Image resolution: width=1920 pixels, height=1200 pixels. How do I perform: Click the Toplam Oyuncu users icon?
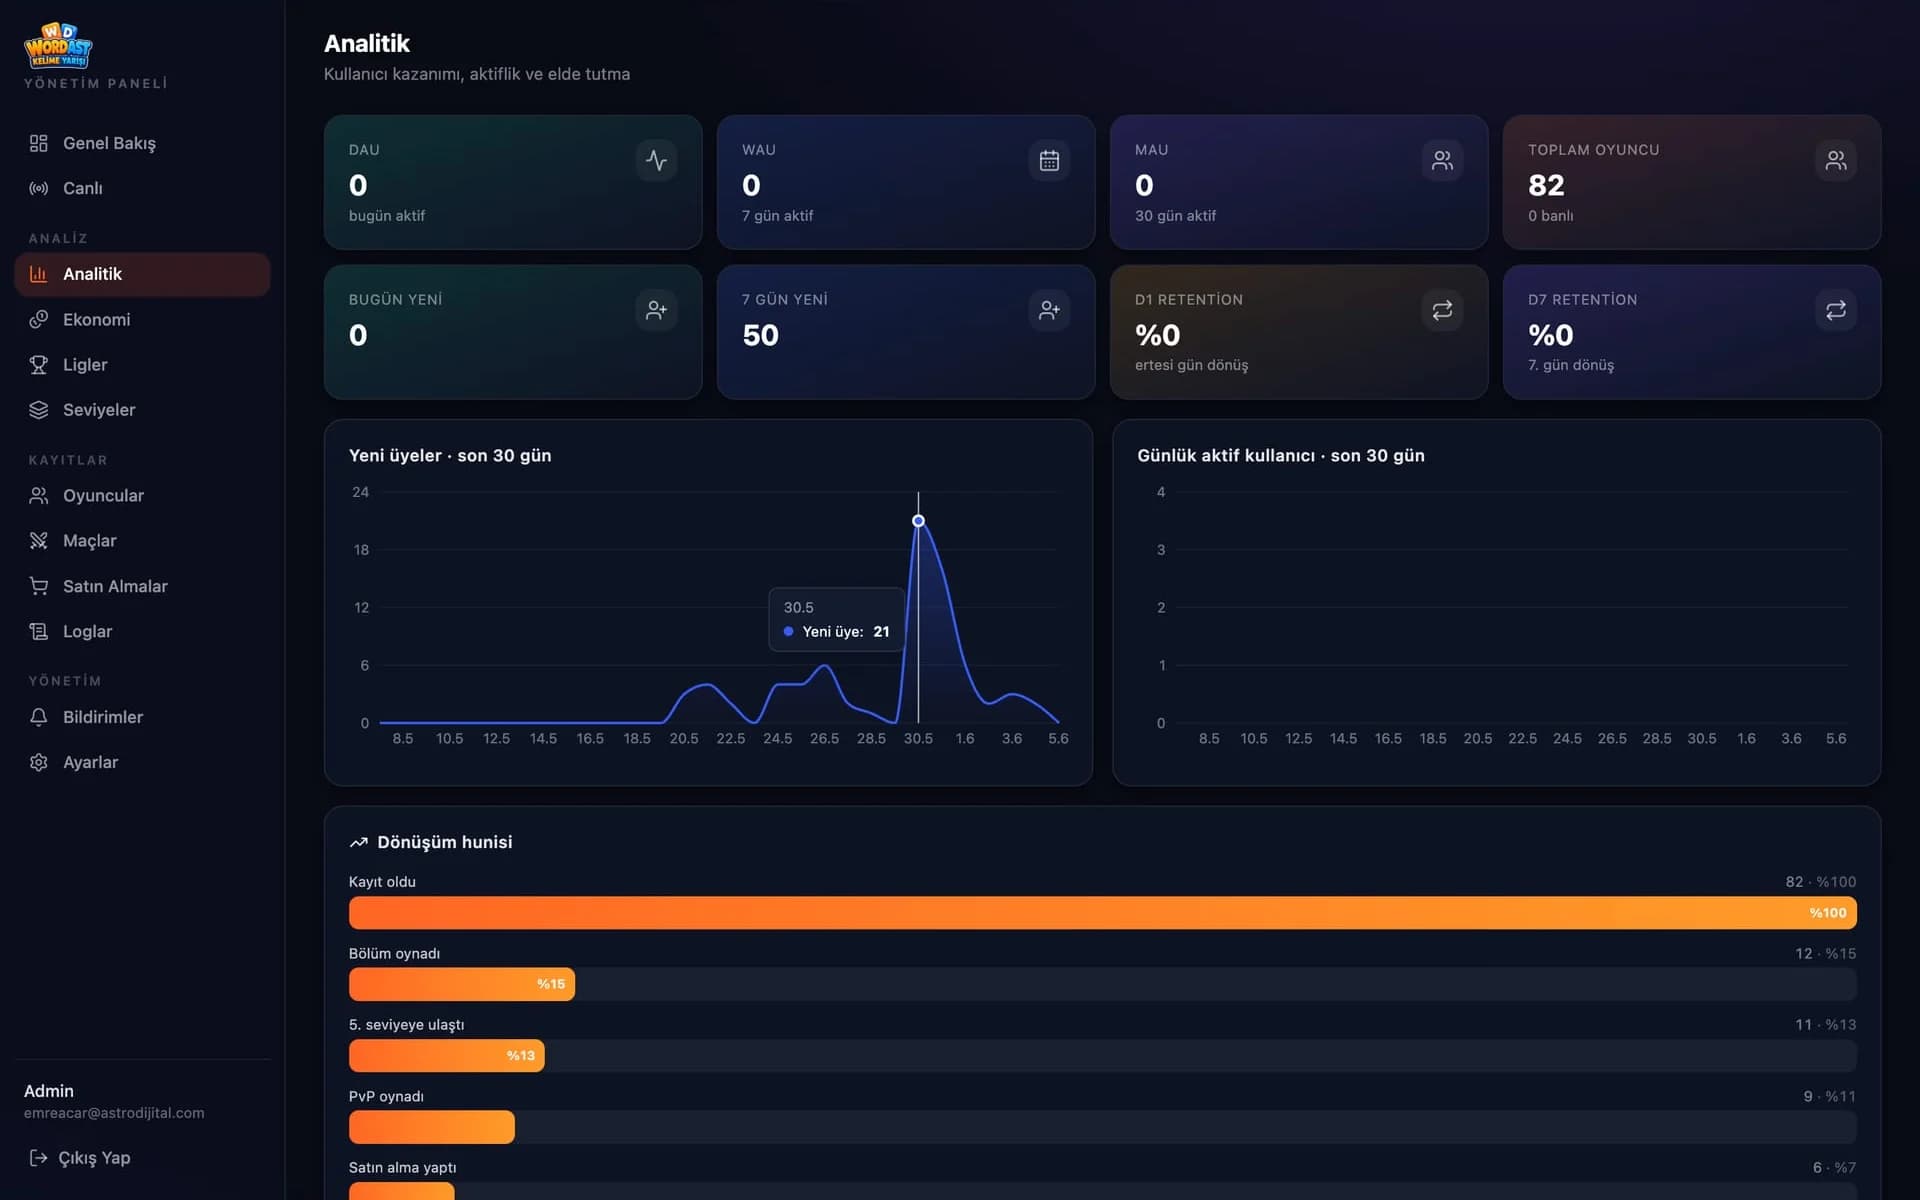tap(1835, 160)
